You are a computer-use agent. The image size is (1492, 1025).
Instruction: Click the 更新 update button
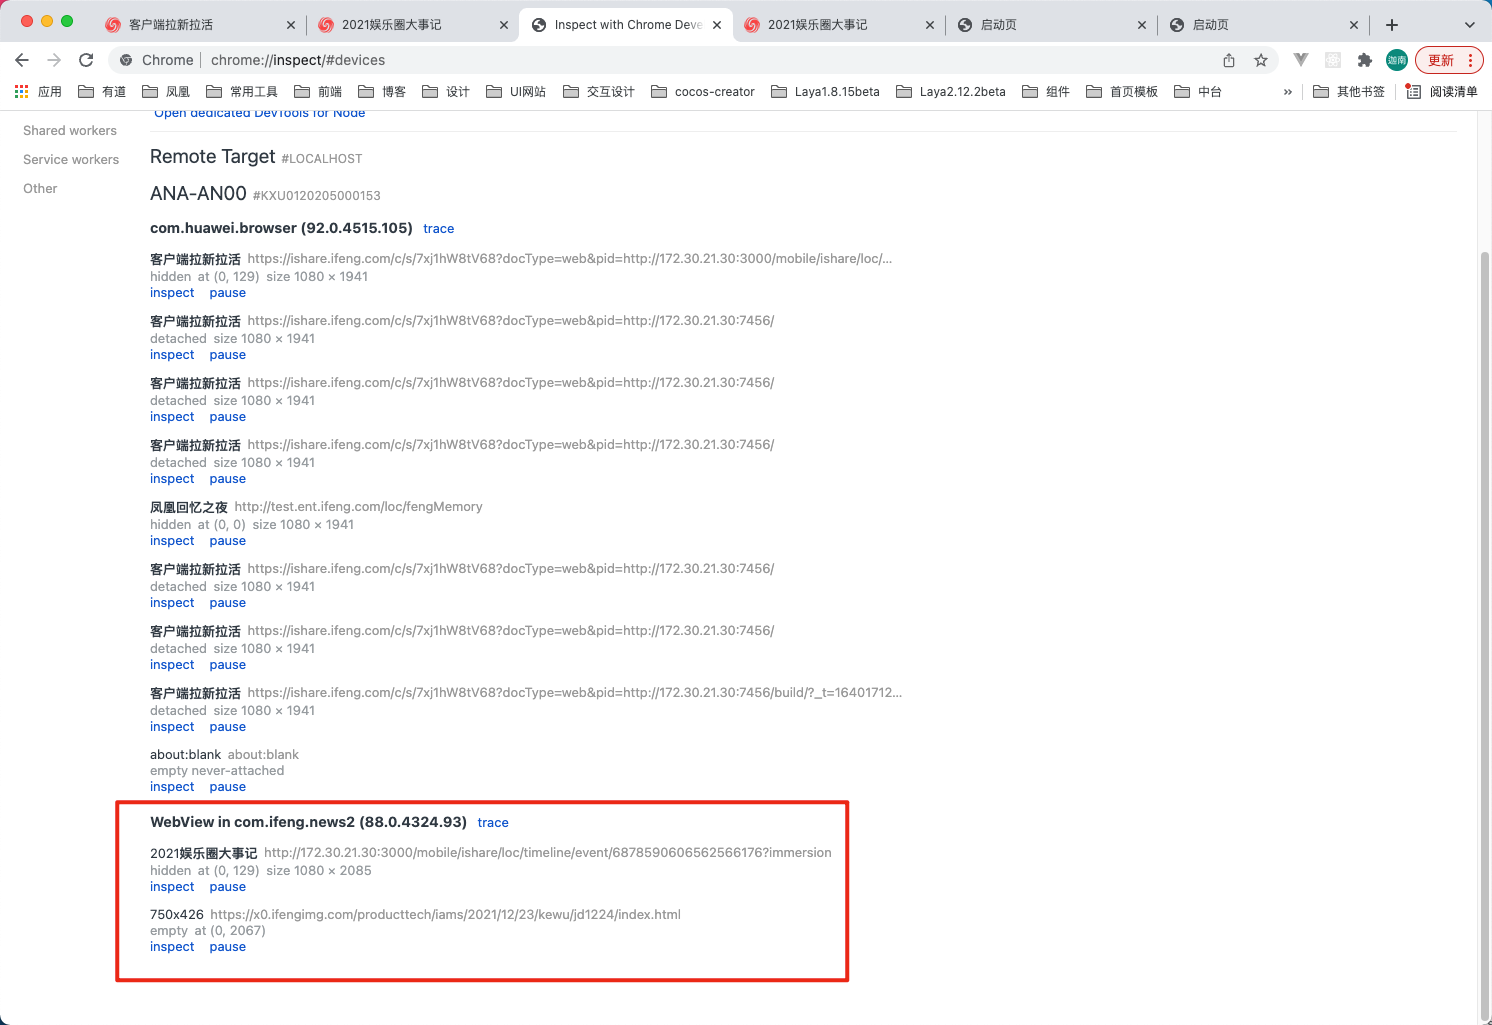1449,60
